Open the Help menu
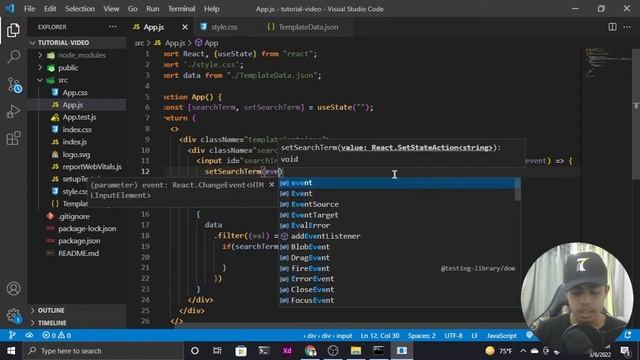 211,9
